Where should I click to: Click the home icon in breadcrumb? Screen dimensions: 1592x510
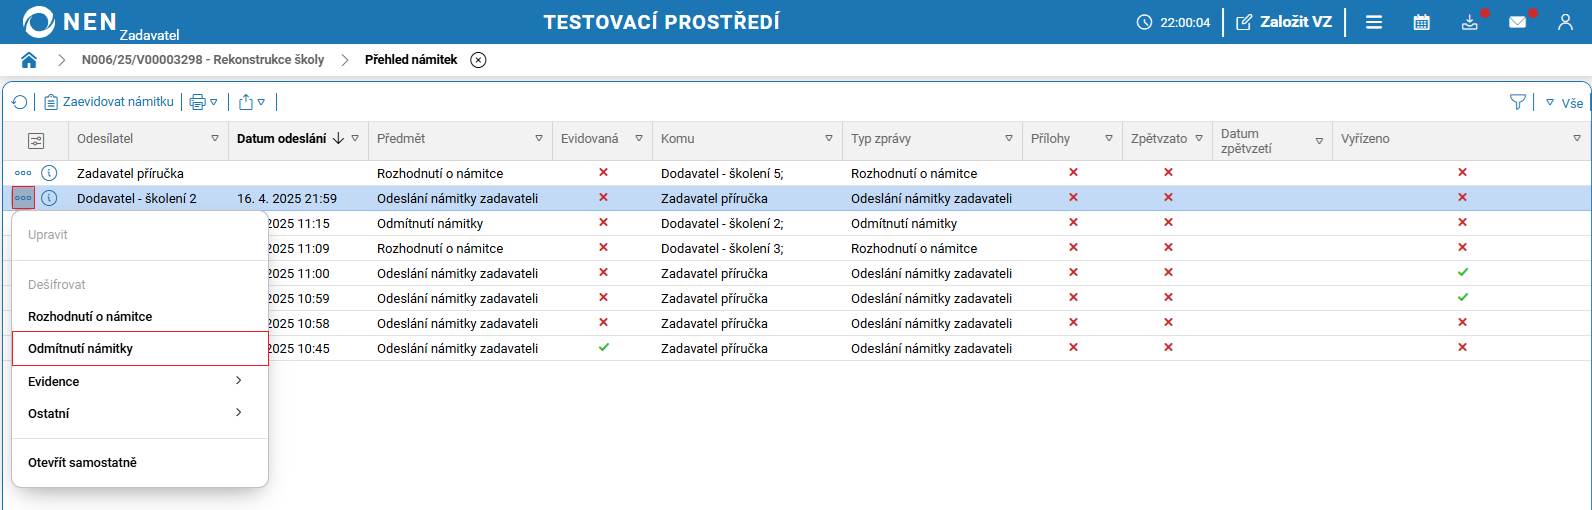29,60
